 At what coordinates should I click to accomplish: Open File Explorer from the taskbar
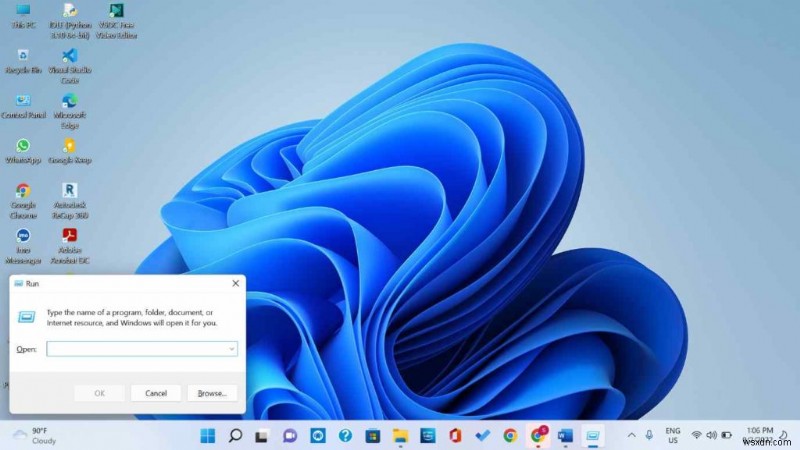click(x=401, y=436)
